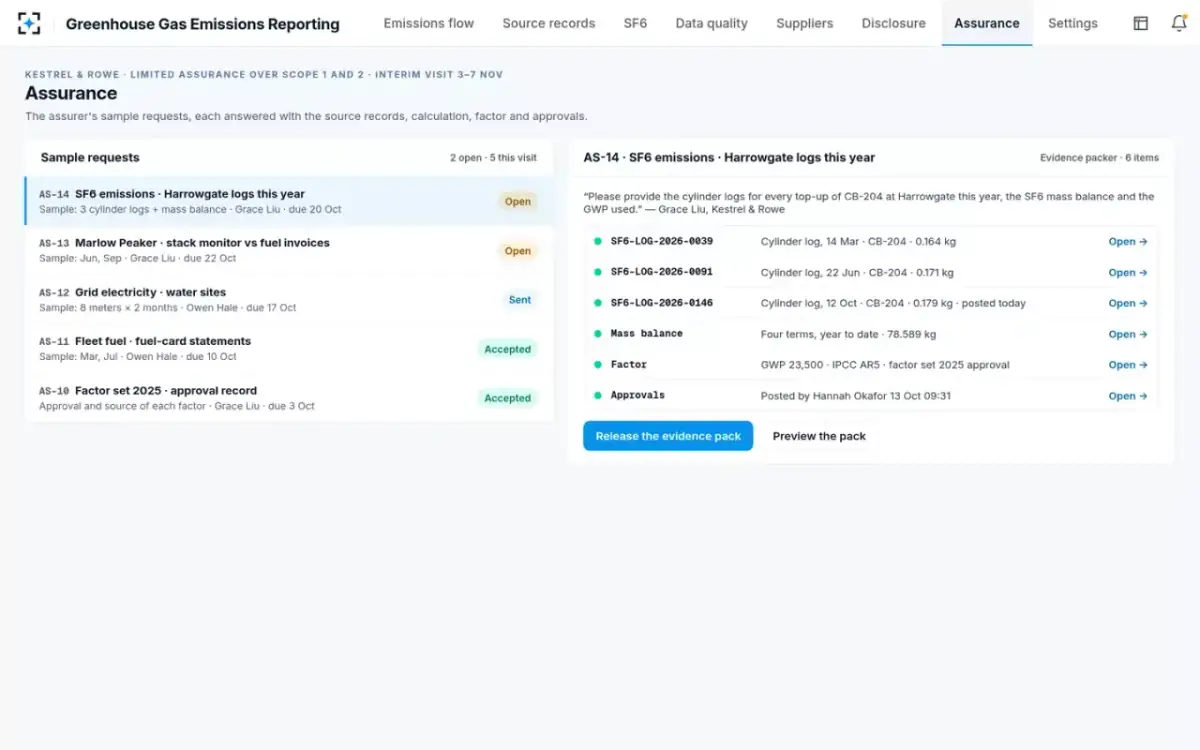1200x750 pixels.
Task: Release the evidence pack
Action: (668, 436)
